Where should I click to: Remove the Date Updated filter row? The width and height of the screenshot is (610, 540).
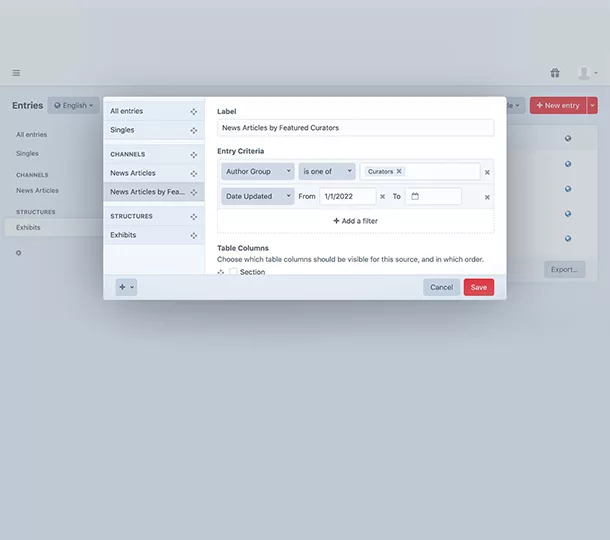[x=487, y=197]
